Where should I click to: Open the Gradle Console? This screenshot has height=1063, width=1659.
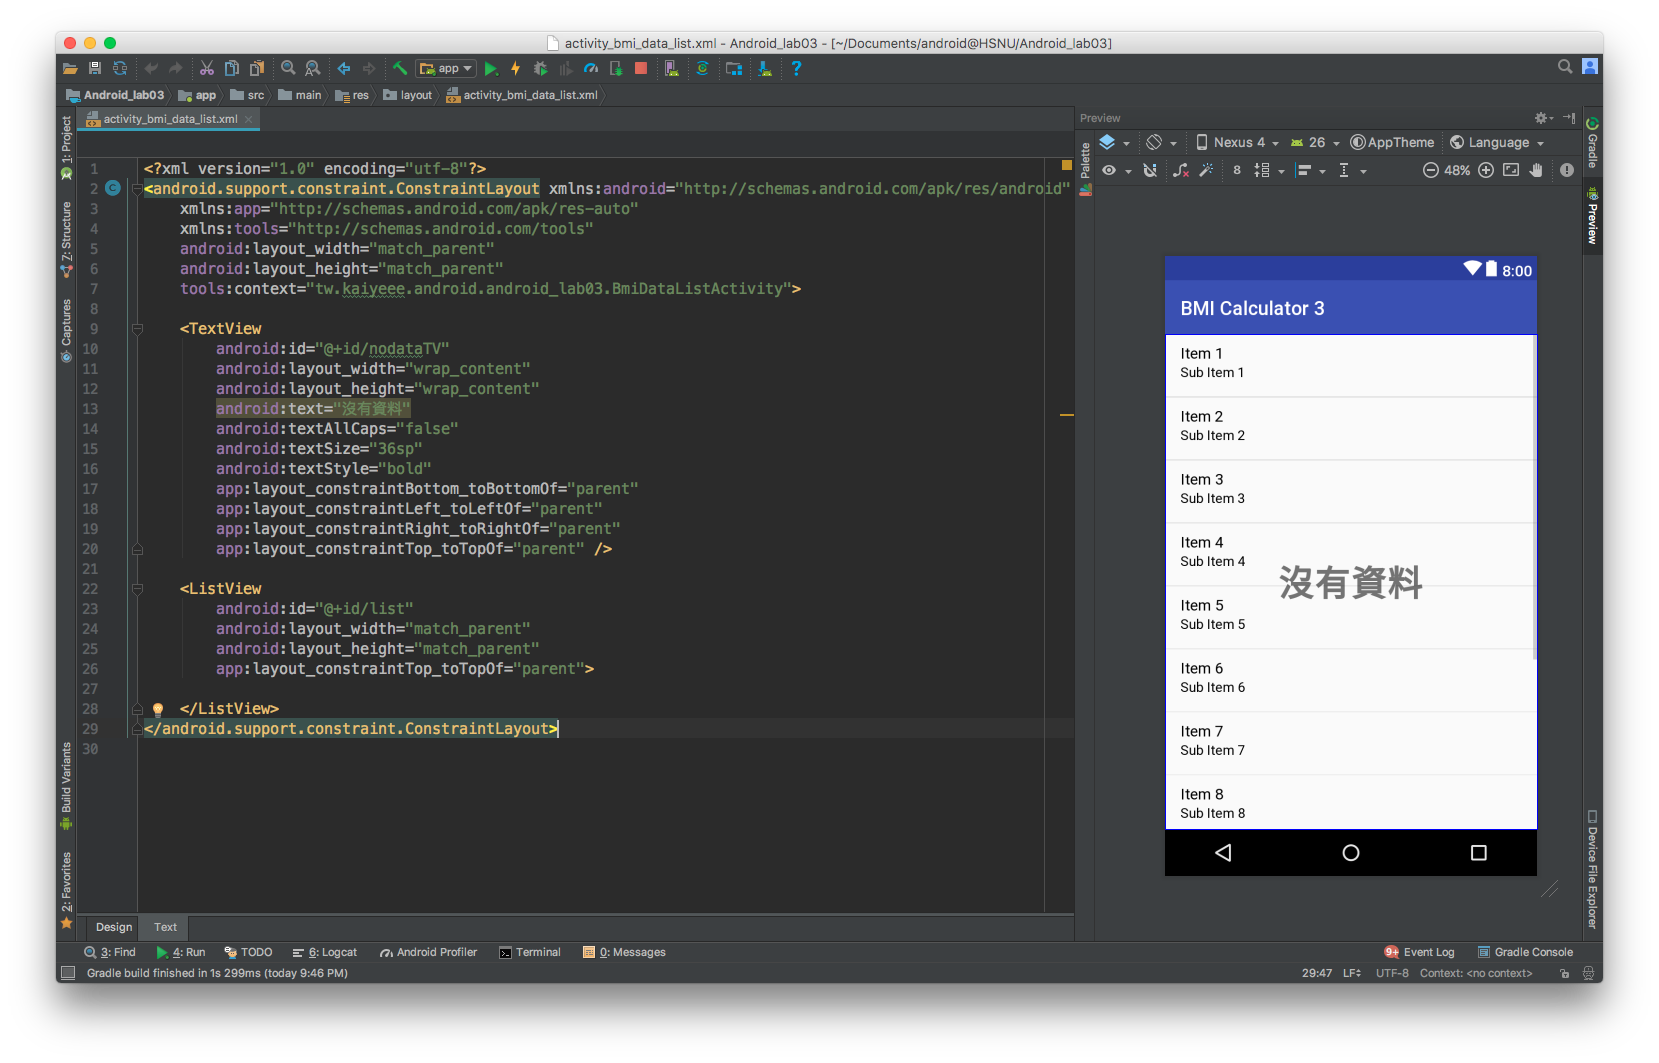(x=1525, y=952)
